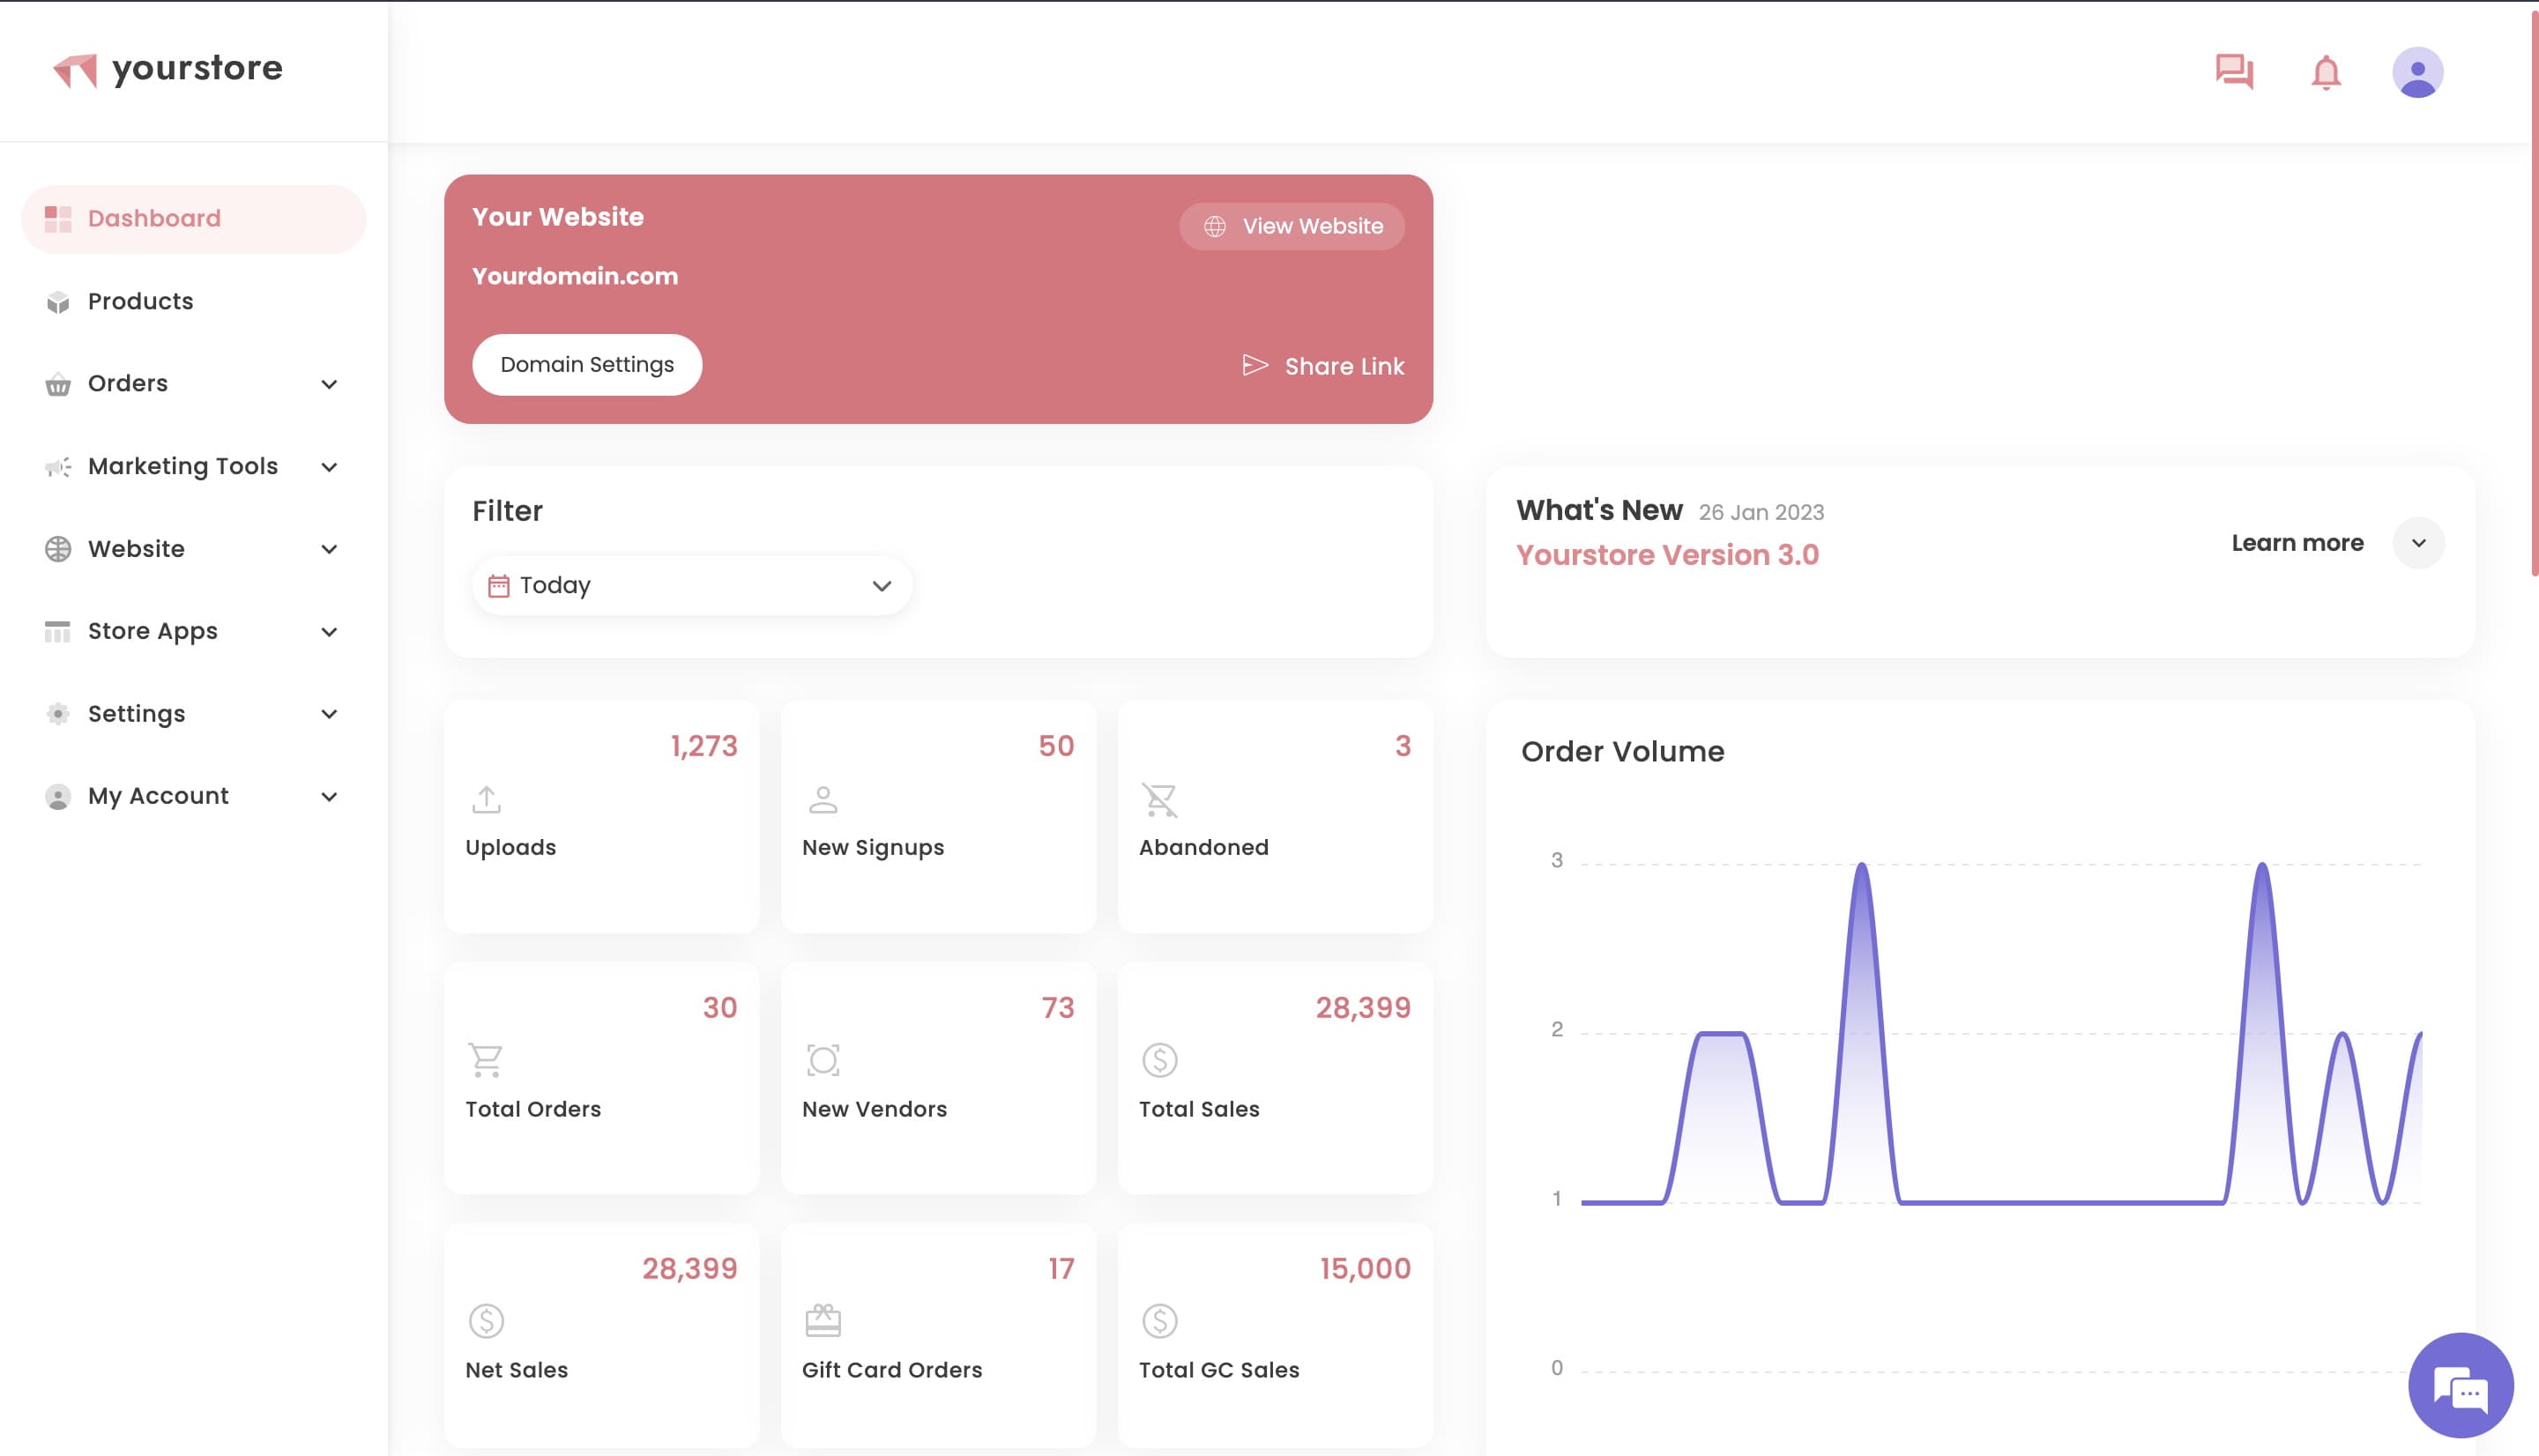Open the chat messages icon in the header
This screenshot has height=1456, width=2539.
2234,71
